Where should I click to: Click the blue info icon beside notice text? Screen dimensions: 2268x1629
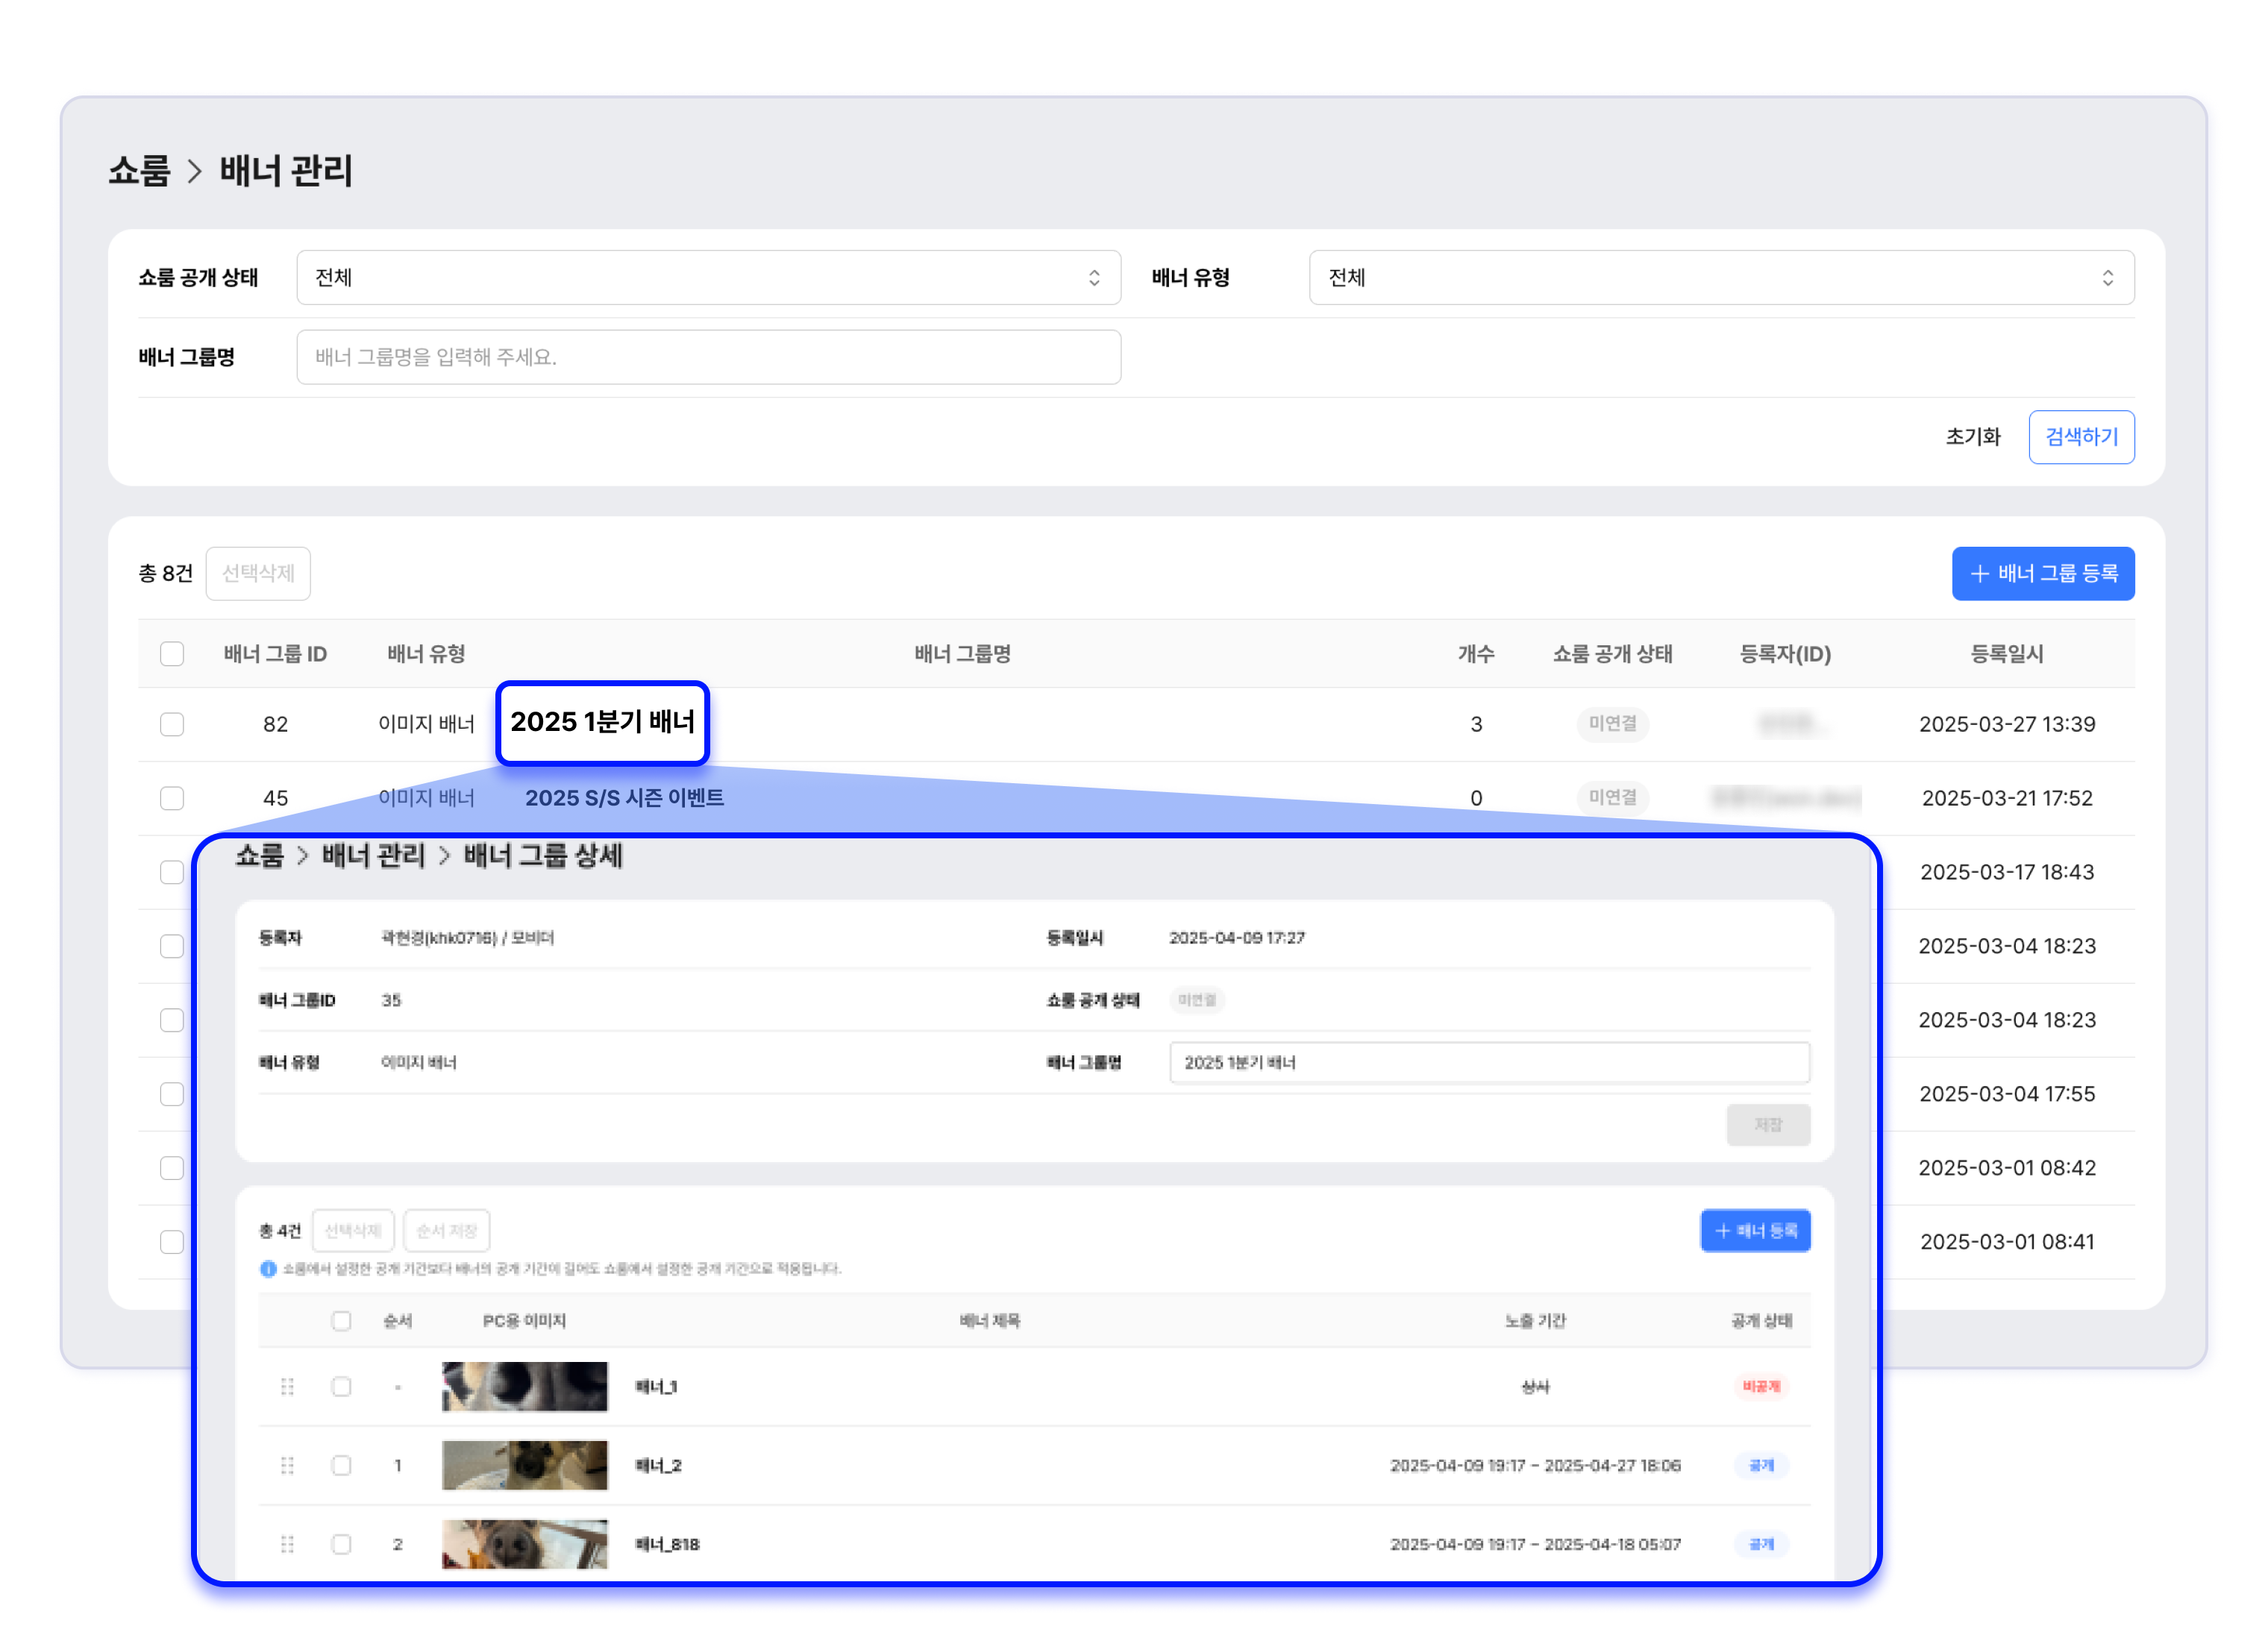[x=268, y=1269]
